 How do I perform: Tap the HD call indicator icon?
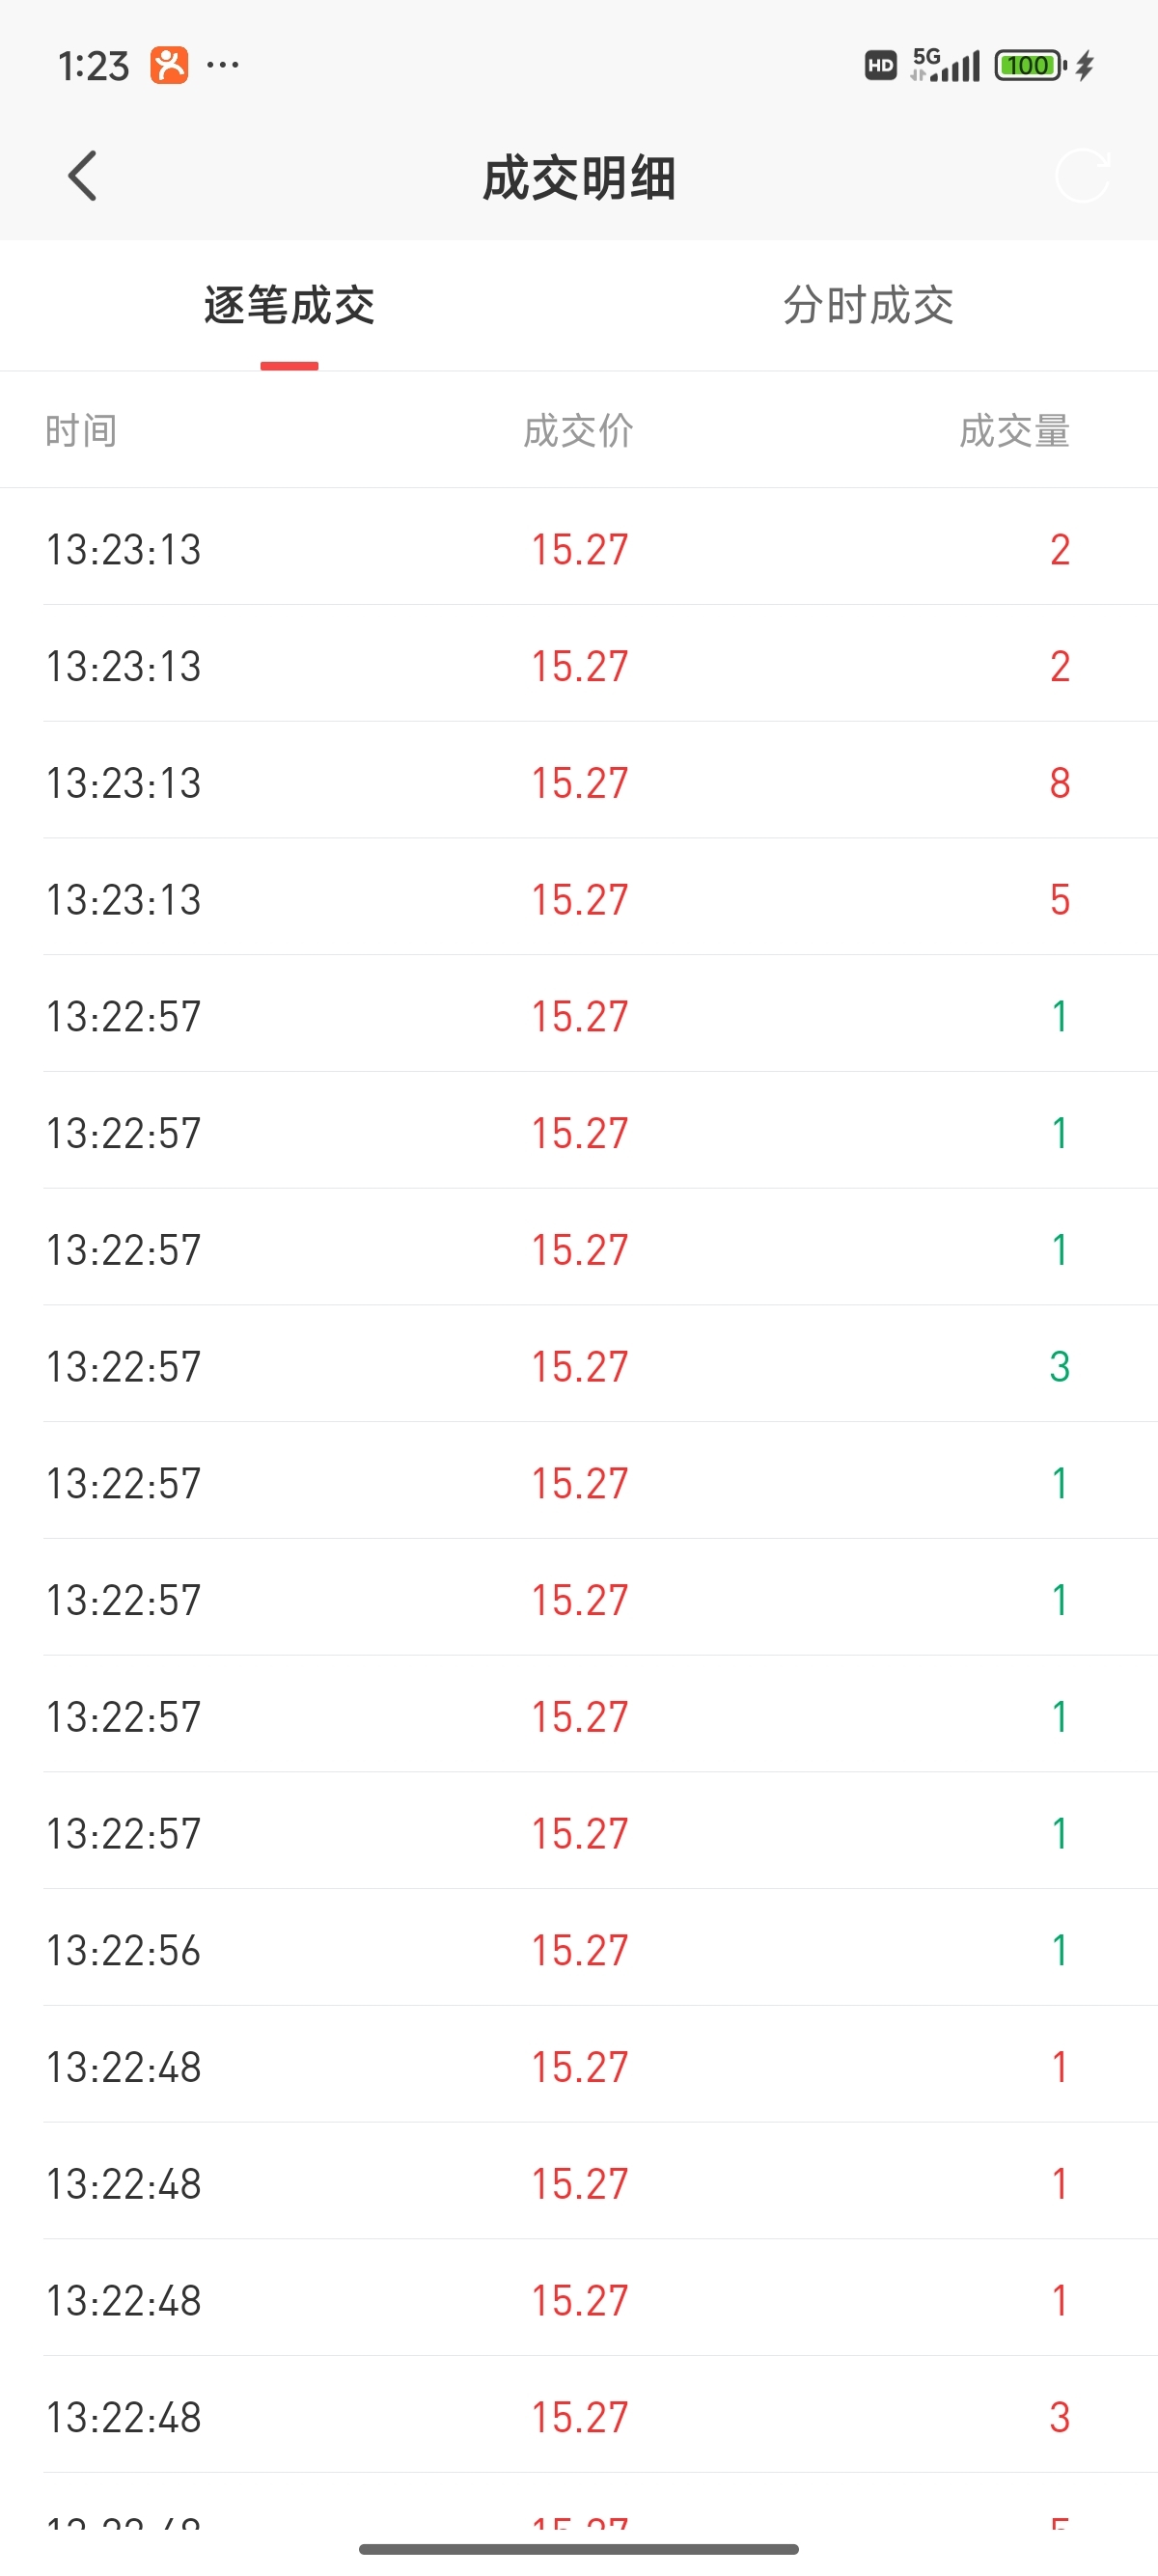tap(880, 66)
